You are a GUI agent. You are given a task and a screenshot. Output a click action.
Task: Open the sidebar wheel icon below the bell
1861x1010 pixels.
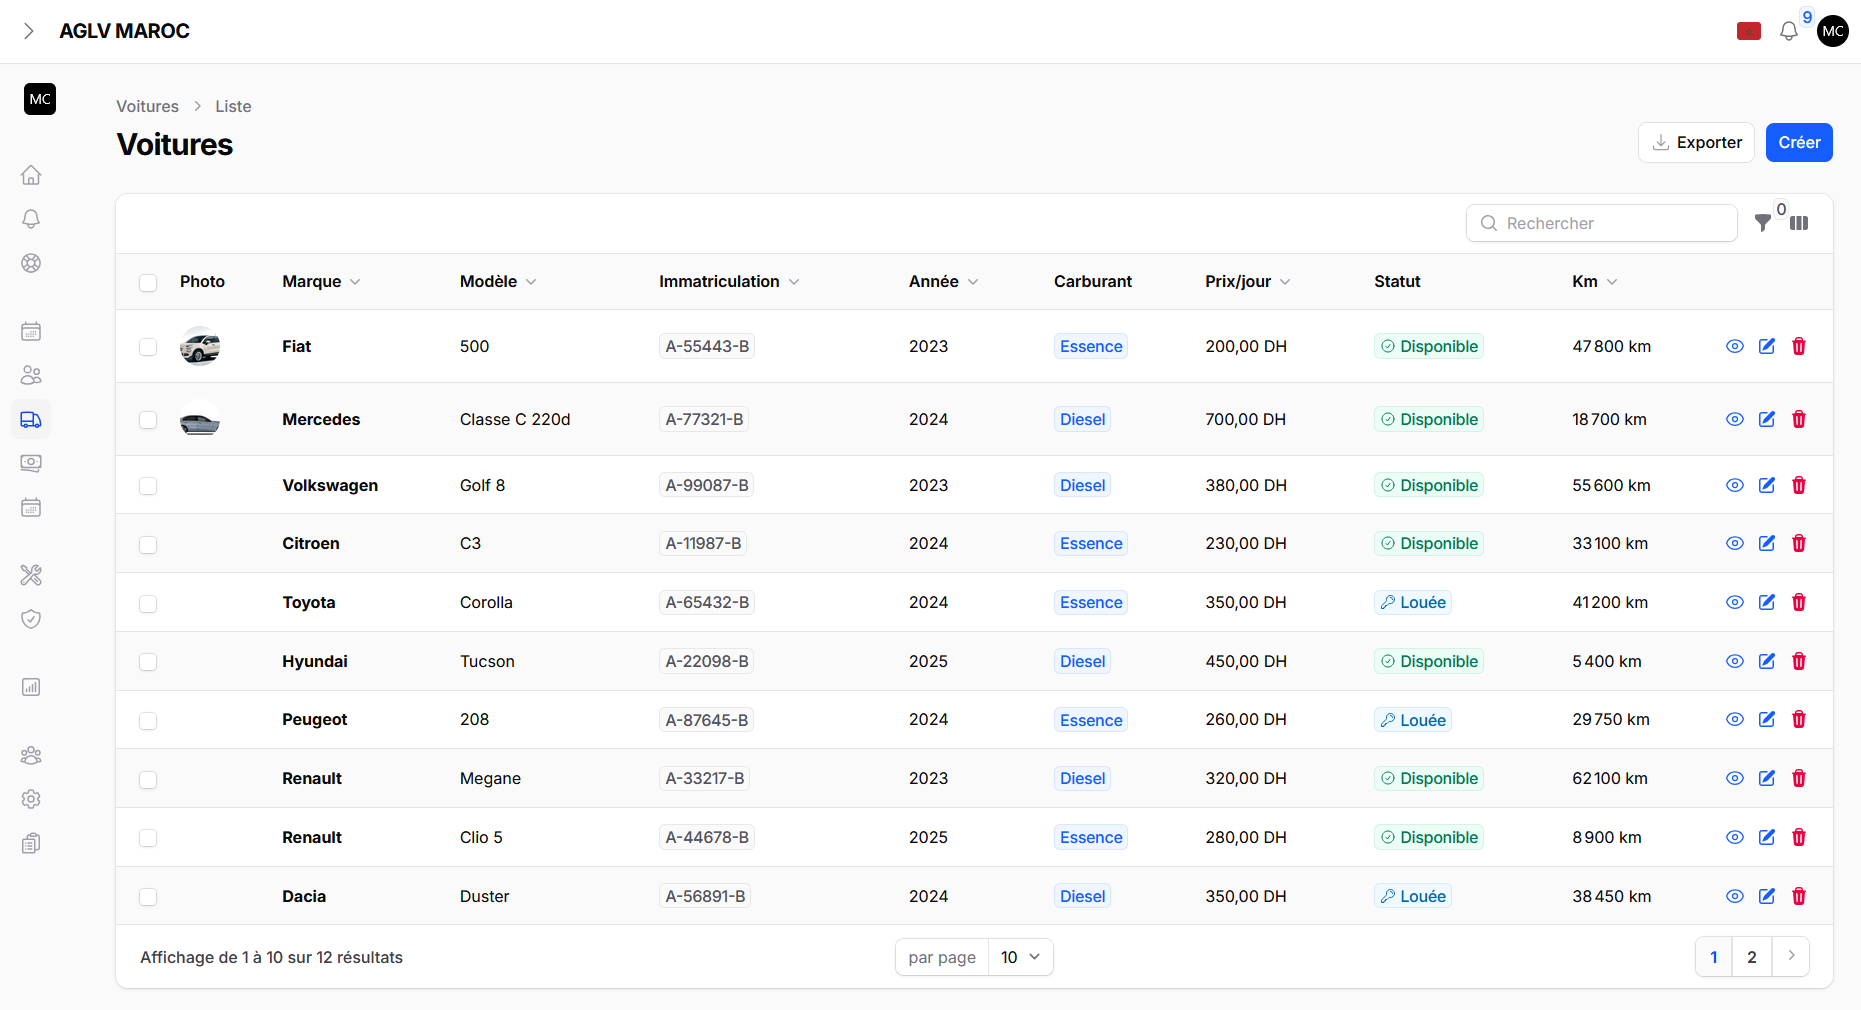pyautogui.click(x=31, y=263)
